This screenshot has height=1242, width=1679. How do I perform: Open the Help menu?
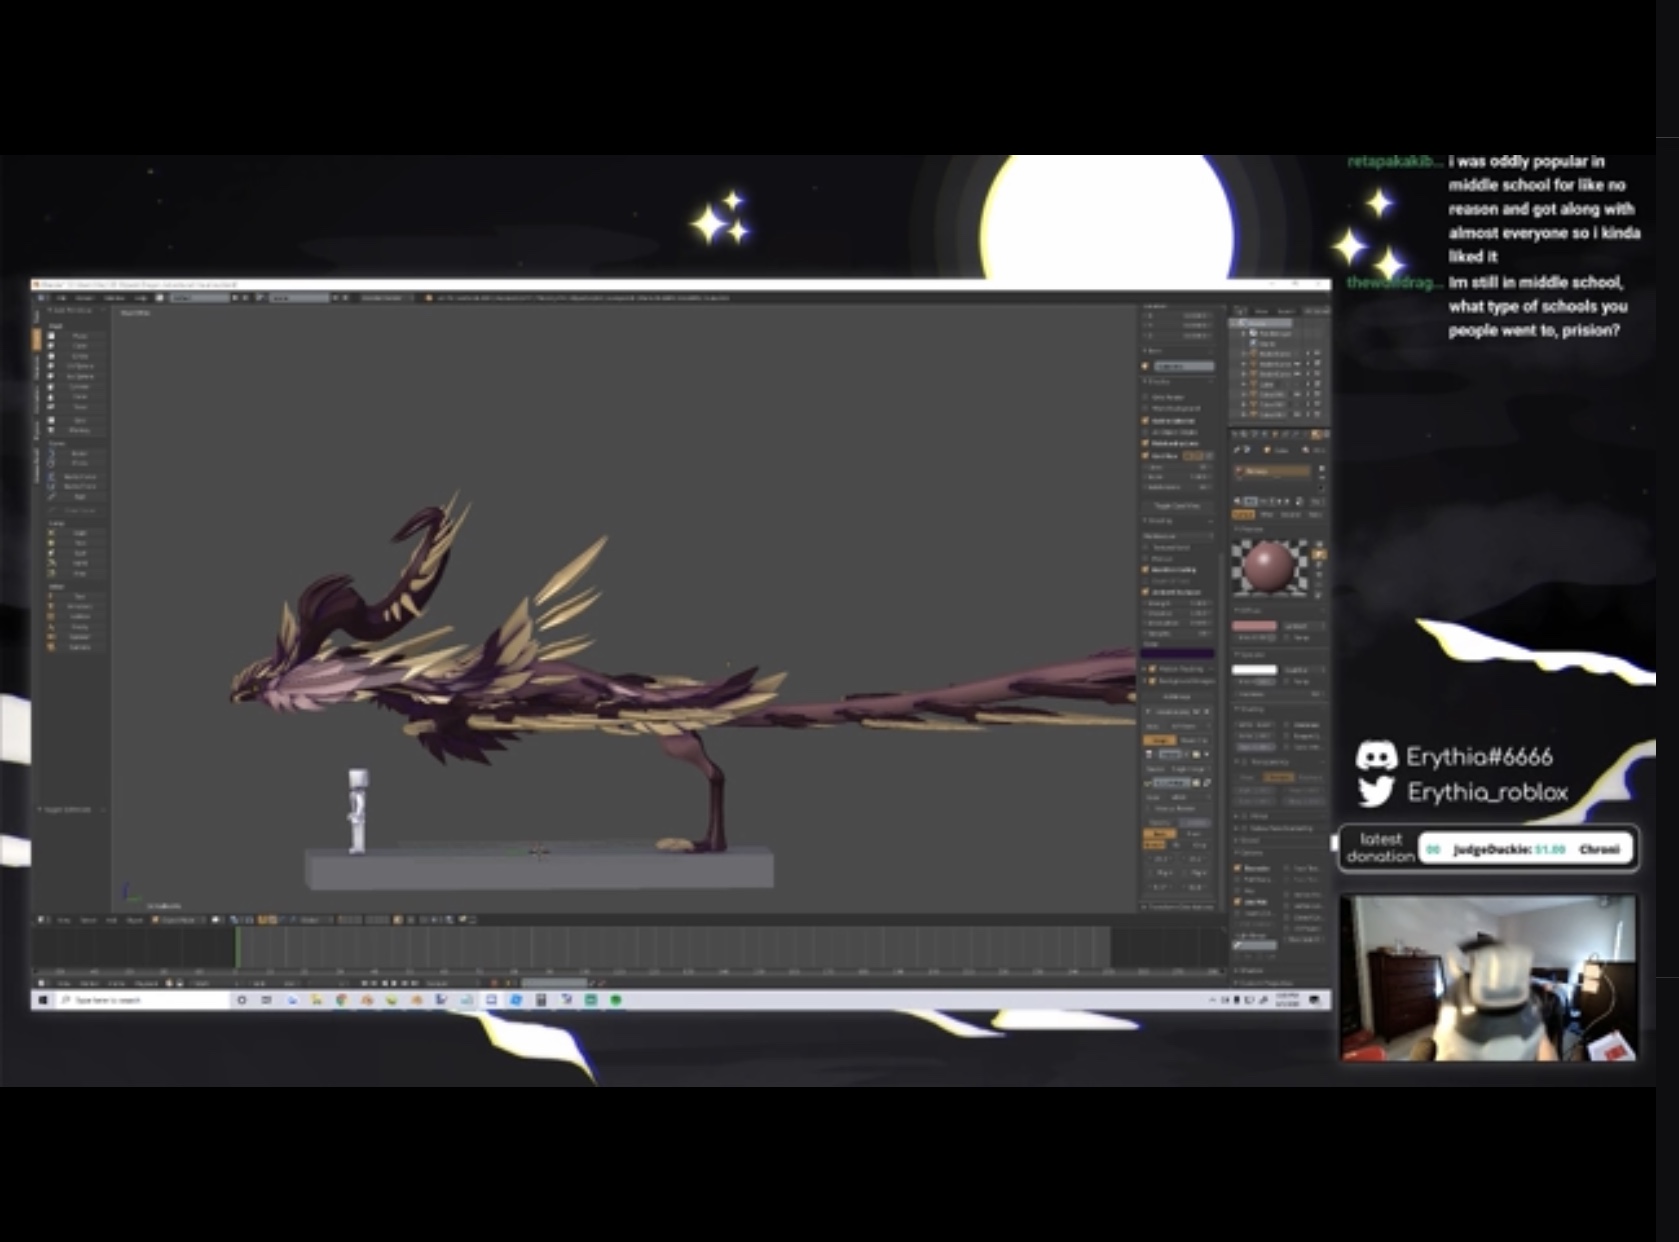(141, 297)
